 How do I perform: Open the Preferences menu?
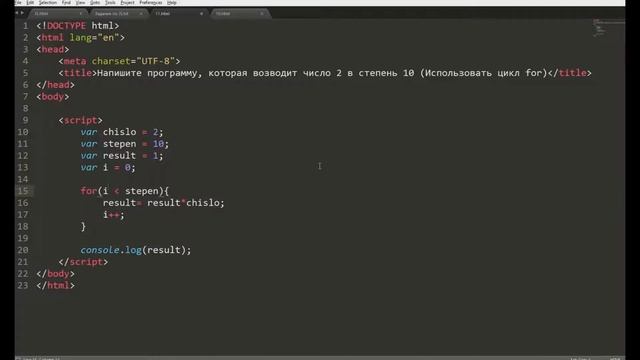[x=151, y=2]
